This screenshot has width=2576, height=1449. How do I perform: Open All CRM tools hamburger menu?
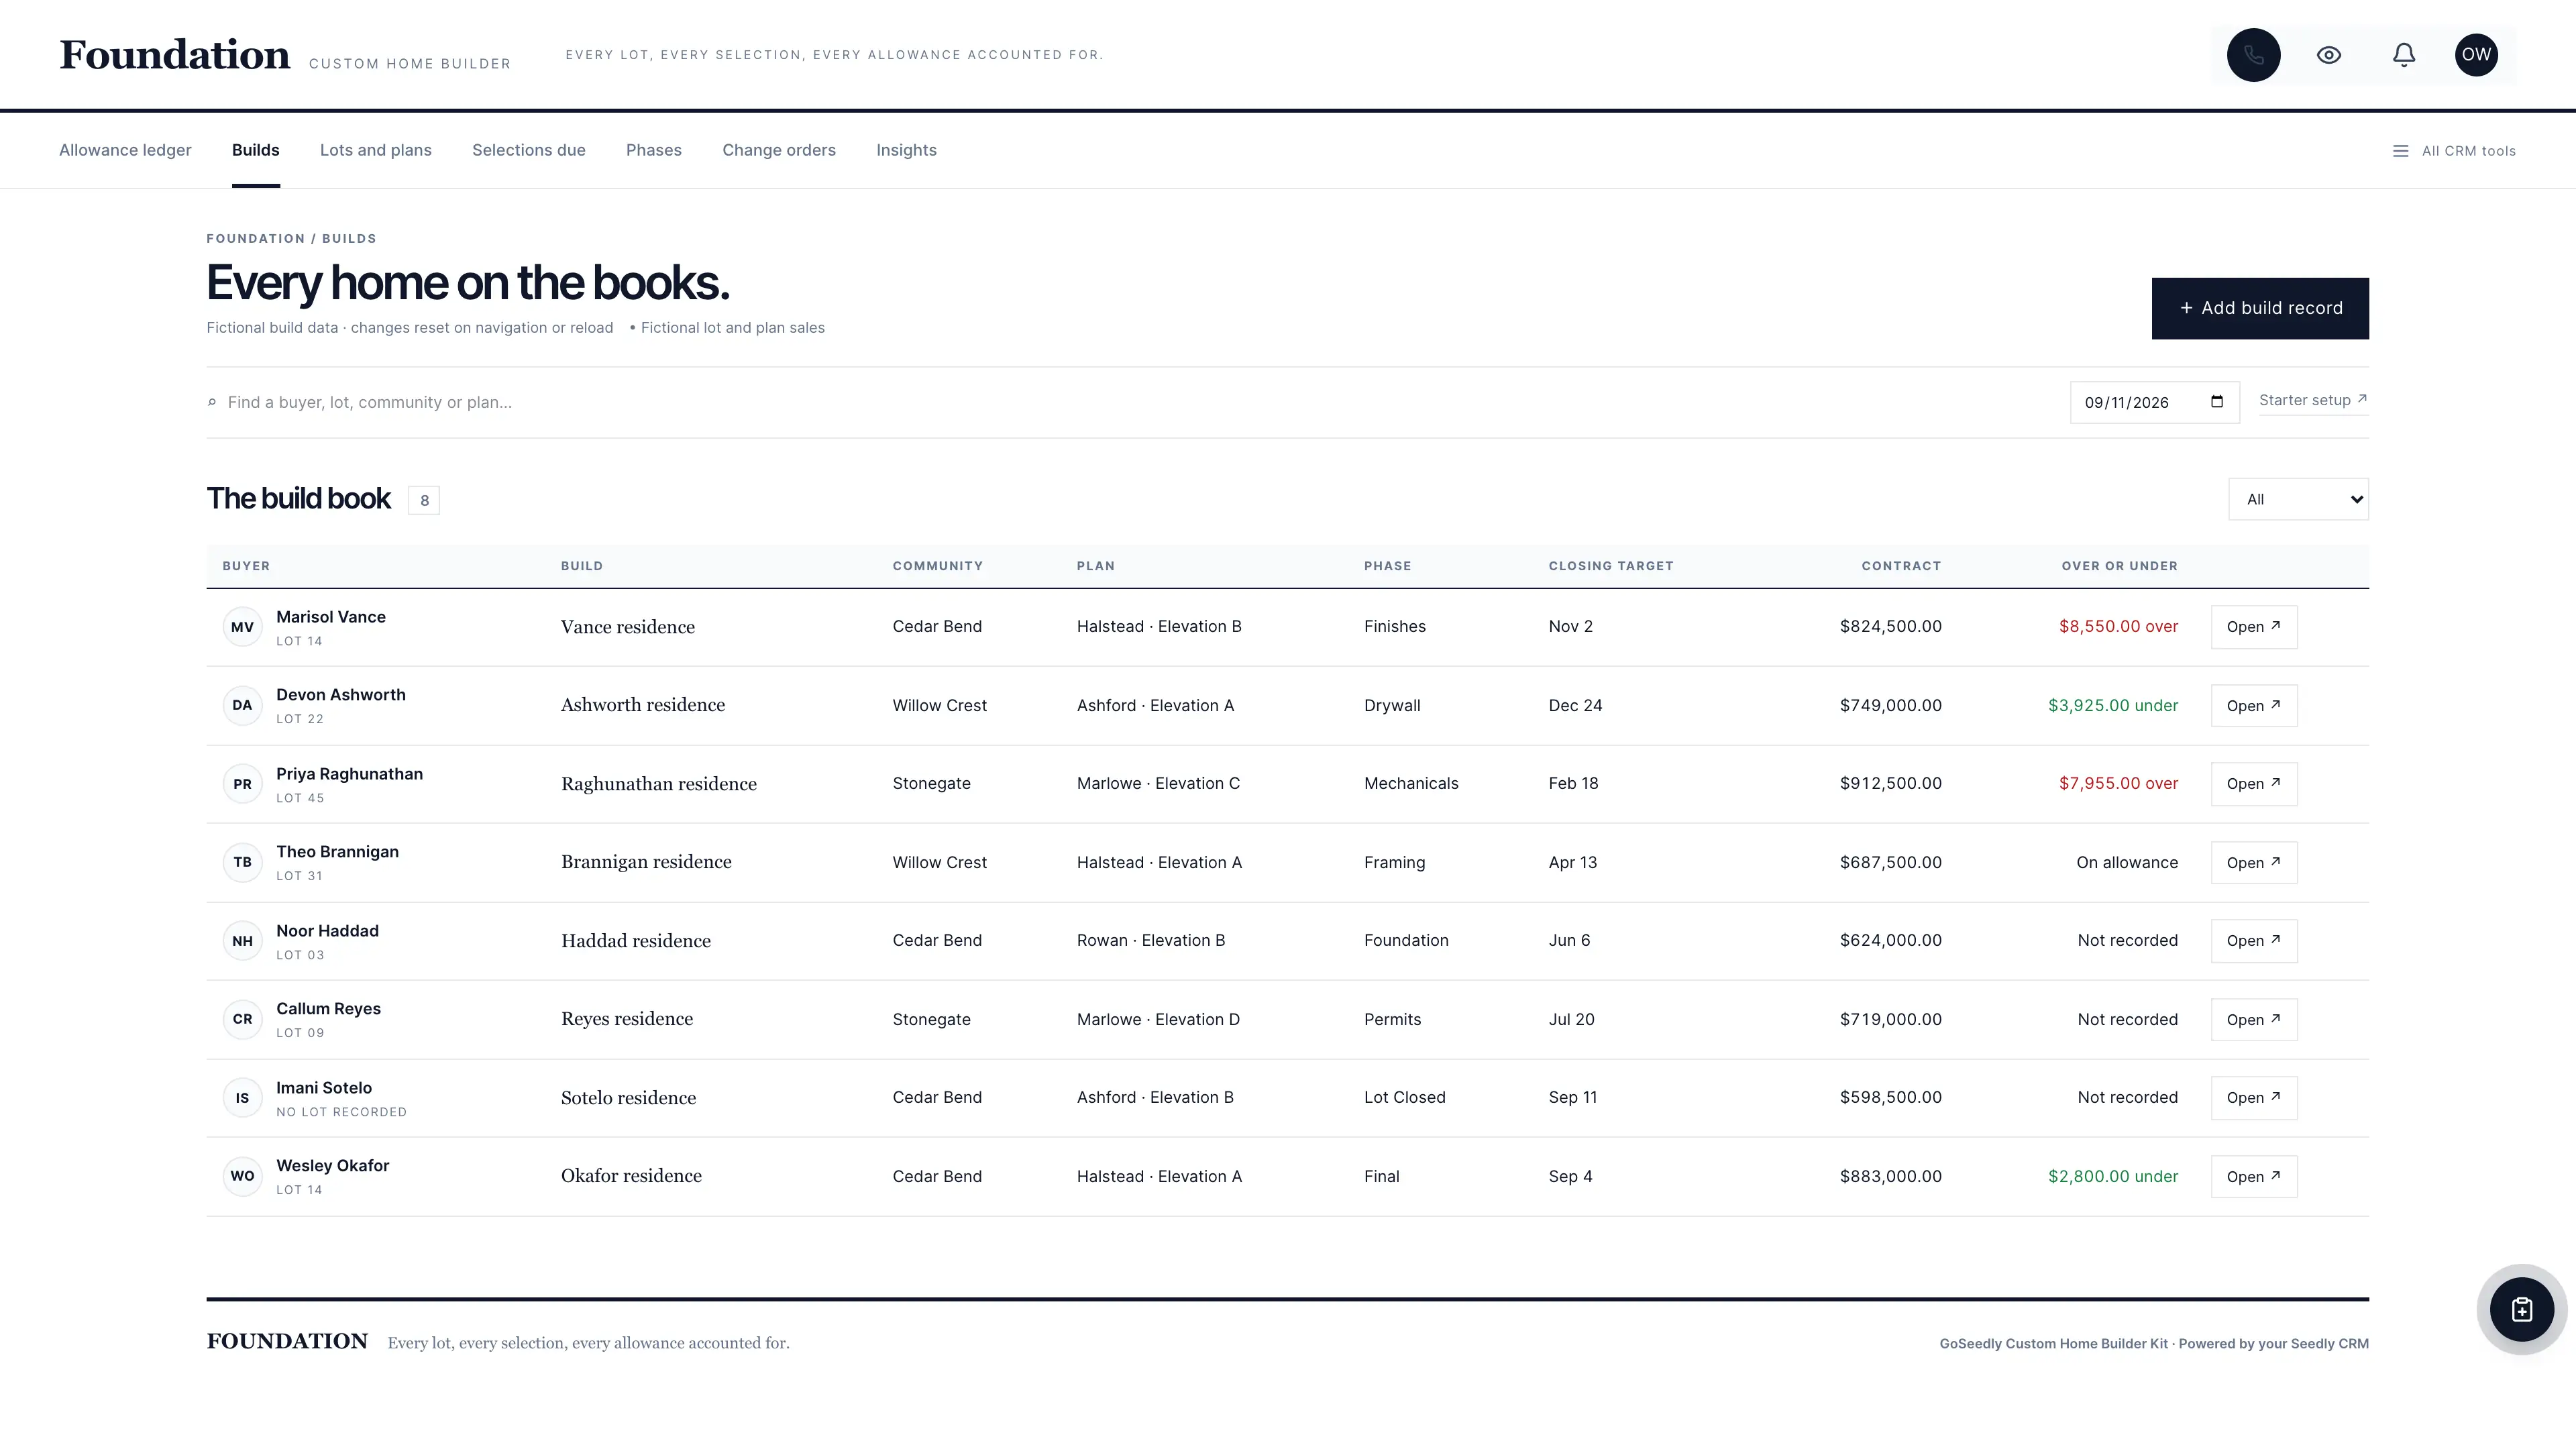click(x=2453, y=151)
